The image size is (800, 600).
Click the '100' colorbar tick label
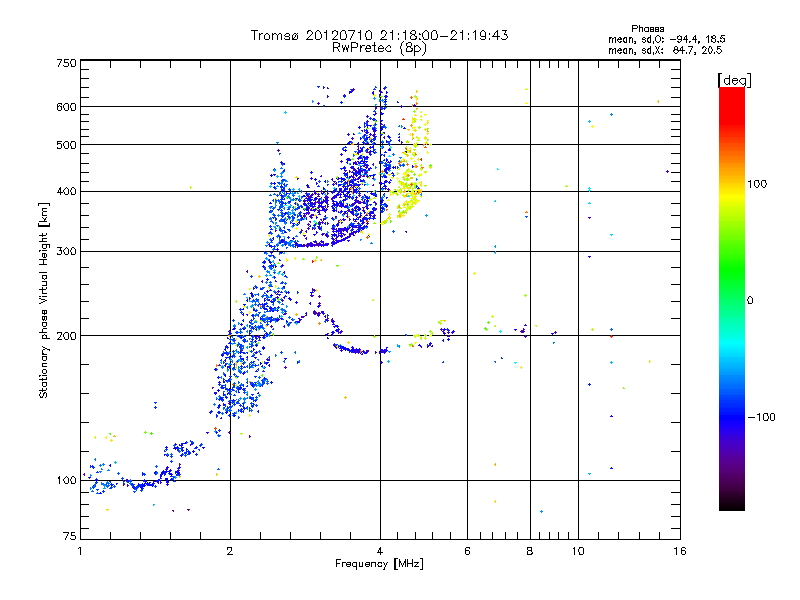757,184
